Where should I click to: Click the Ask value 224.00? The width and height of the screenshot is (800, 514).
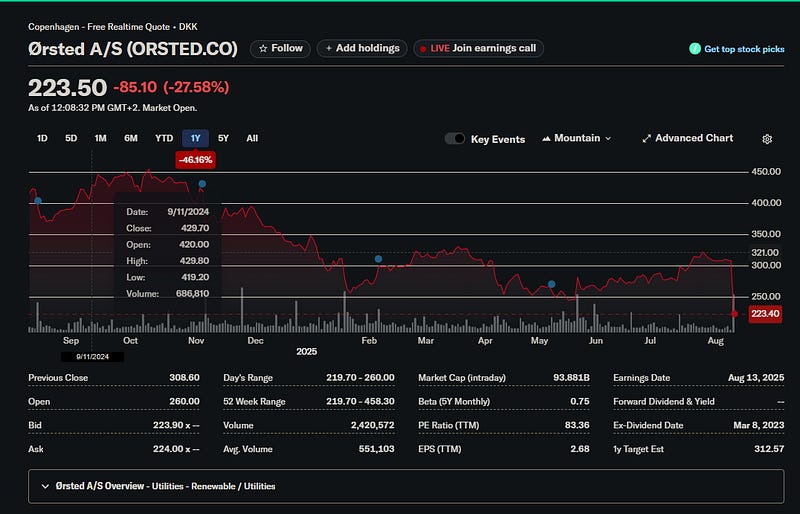[x=176, y=449]
